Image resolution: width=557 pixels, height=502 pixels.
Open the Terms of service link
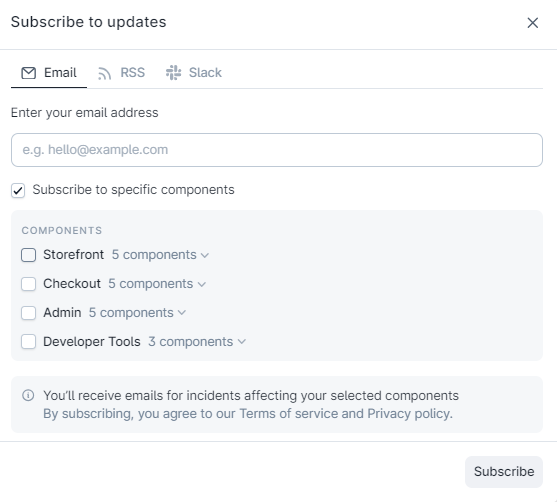tap(288, 414)
